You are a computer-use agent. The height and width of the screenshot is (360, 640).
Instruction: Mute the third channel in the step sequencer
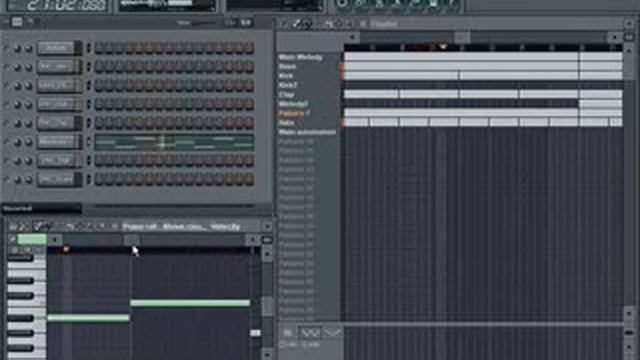pyautogui.click(x=7, y=86)
